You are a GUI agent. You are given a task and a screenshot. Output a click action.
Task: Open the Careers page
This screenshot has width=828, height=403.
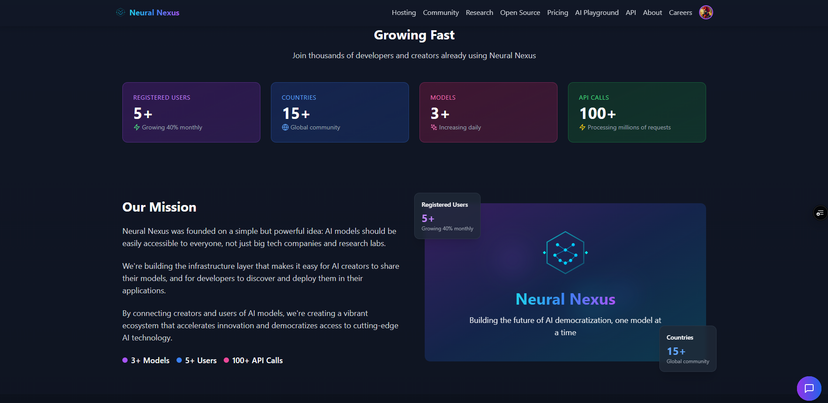(x=680, y=13)
